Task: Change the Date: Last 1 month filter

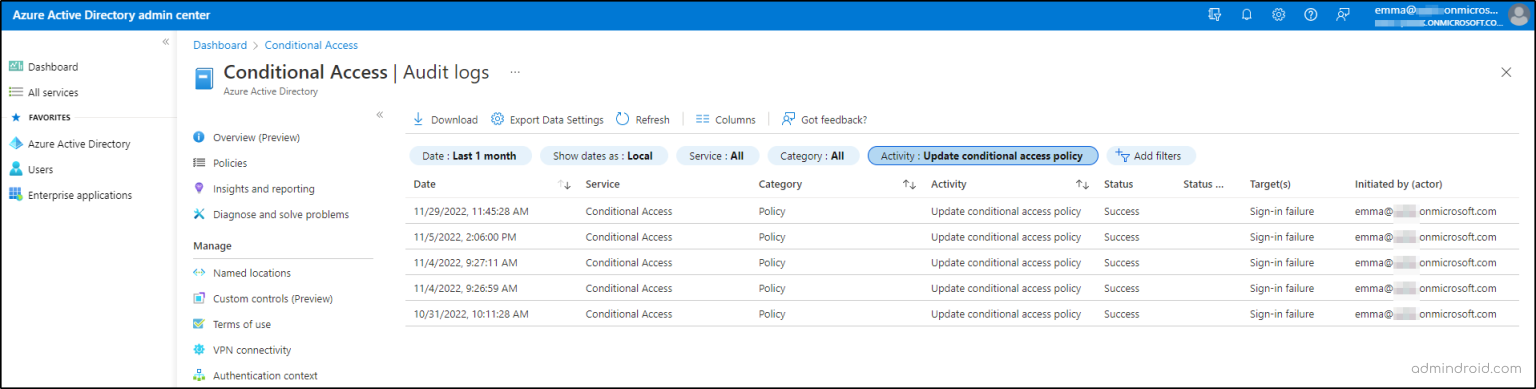Action: coord(469,156)
